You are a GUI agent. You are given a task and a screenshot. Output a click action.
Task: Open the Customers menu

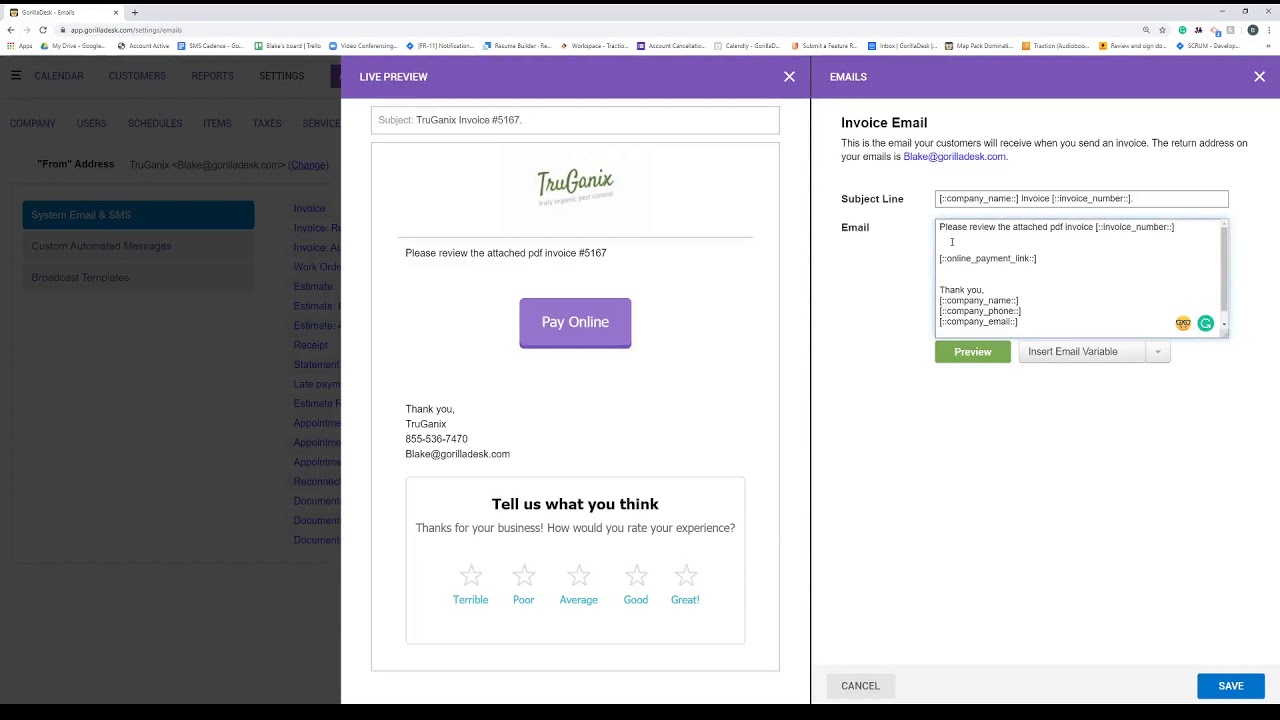pos(137,76)
